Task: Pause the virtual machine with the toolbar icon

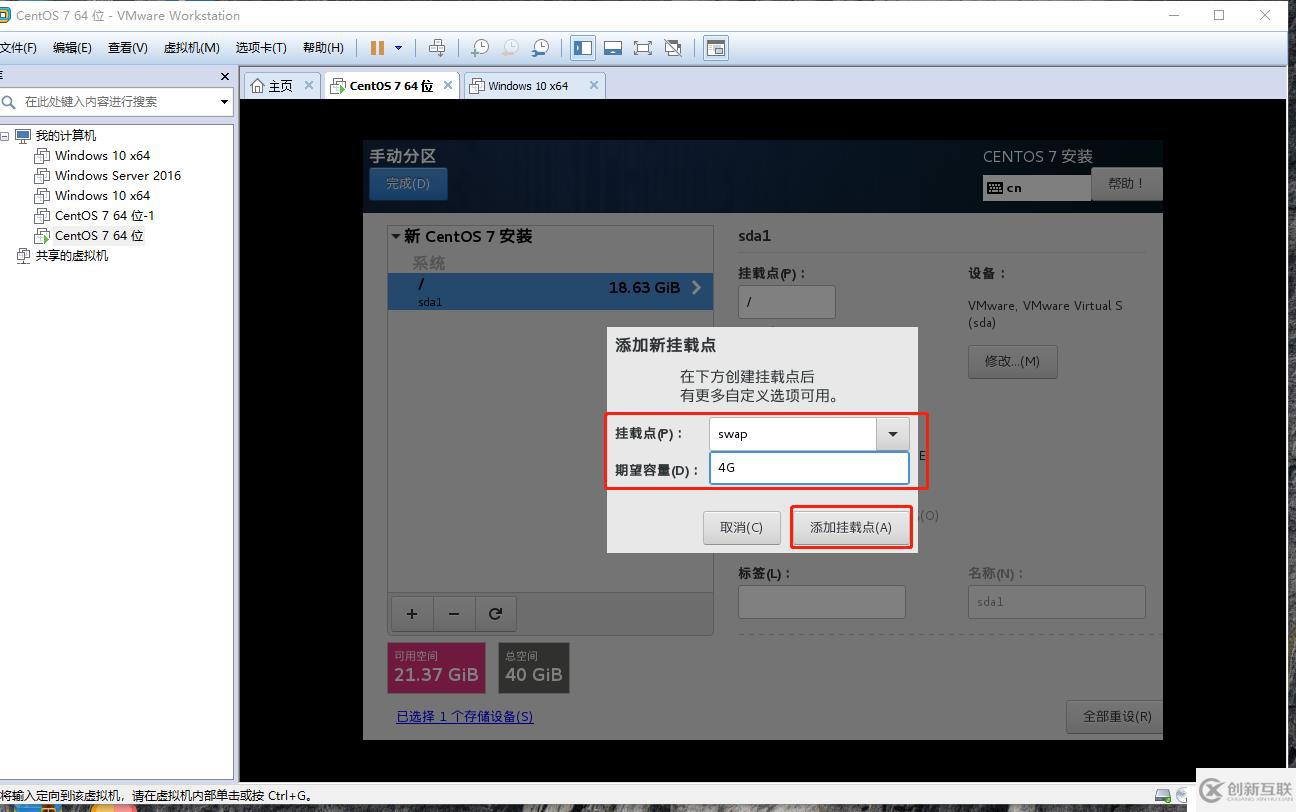Action: (x=377, y=48)
